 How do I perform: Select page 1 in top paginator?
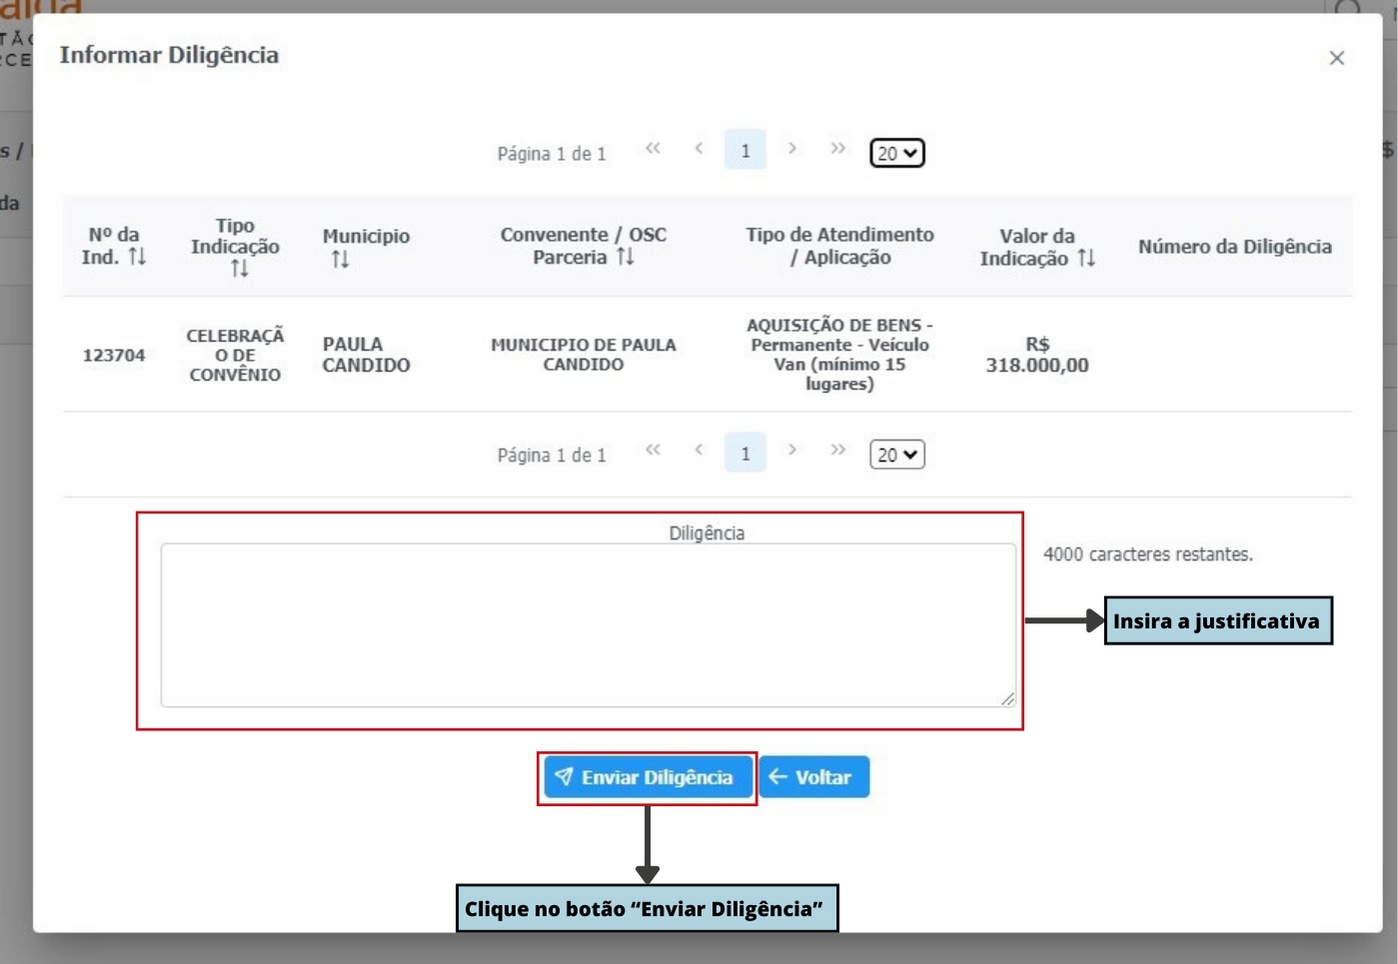coord(745,150)
